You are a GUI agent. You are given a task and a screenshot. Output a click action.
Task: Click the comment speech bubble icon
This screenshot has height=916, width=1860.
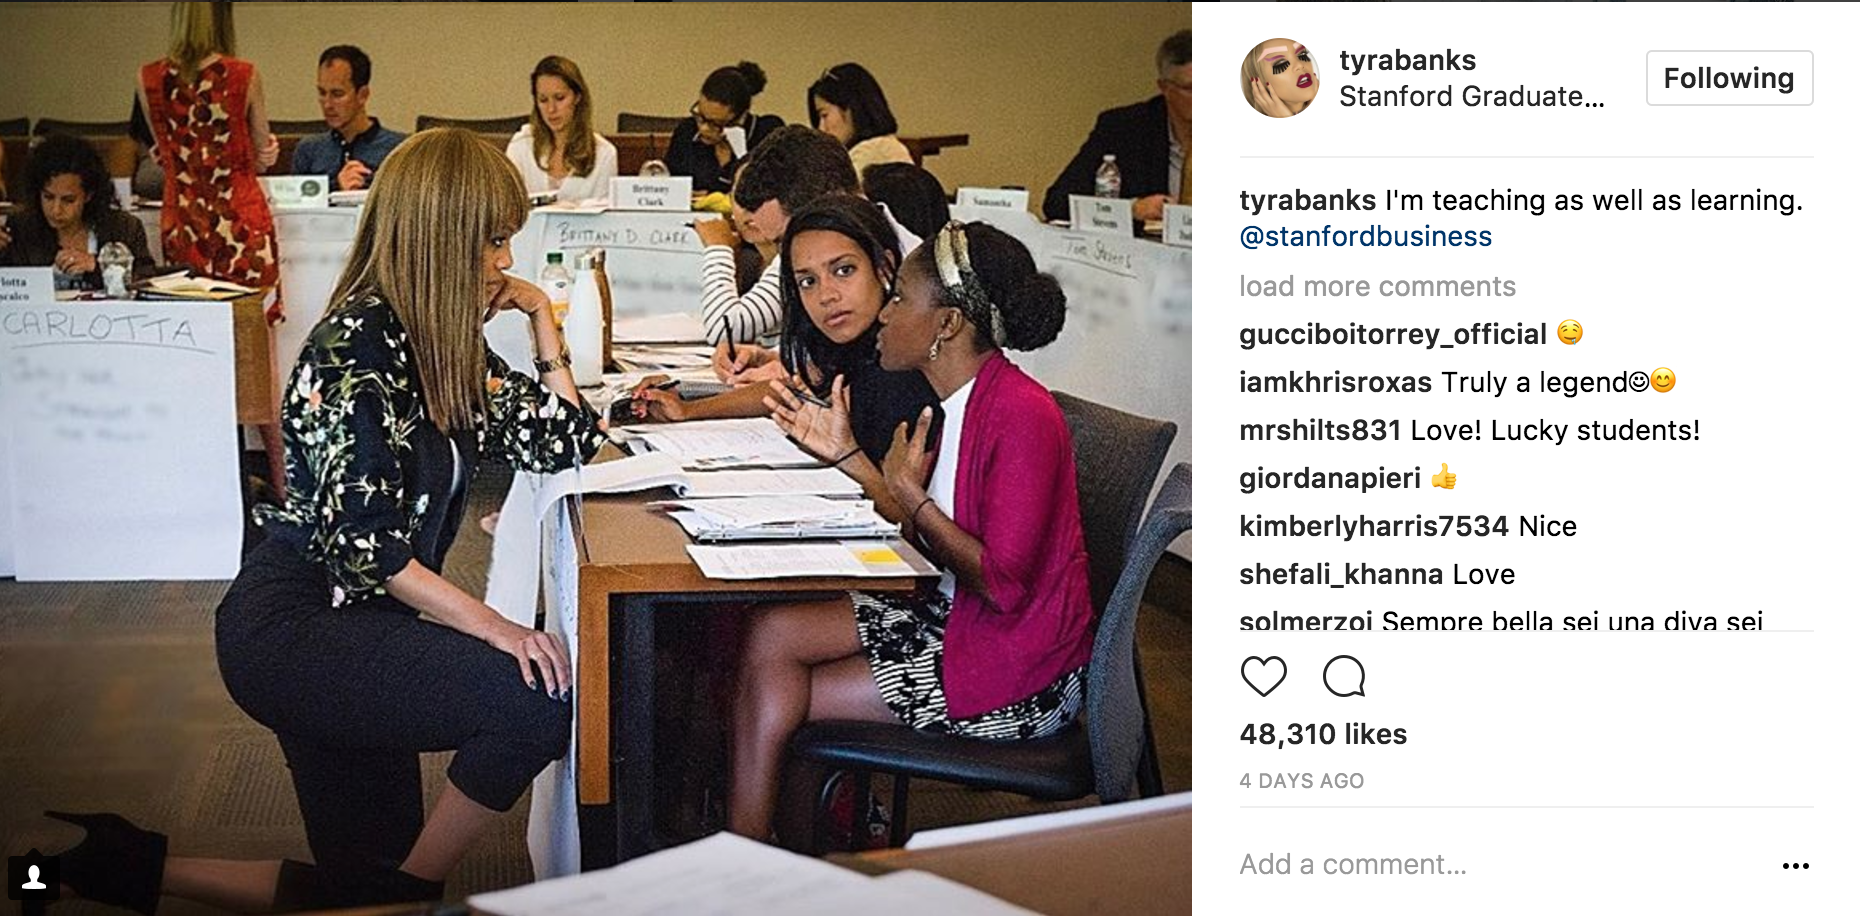coord(1344,676)
